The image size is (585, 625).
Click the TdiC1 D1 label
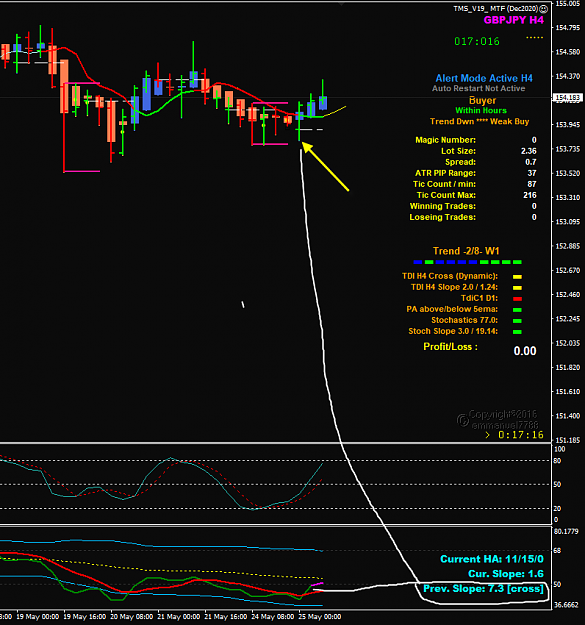coord(479,298)
